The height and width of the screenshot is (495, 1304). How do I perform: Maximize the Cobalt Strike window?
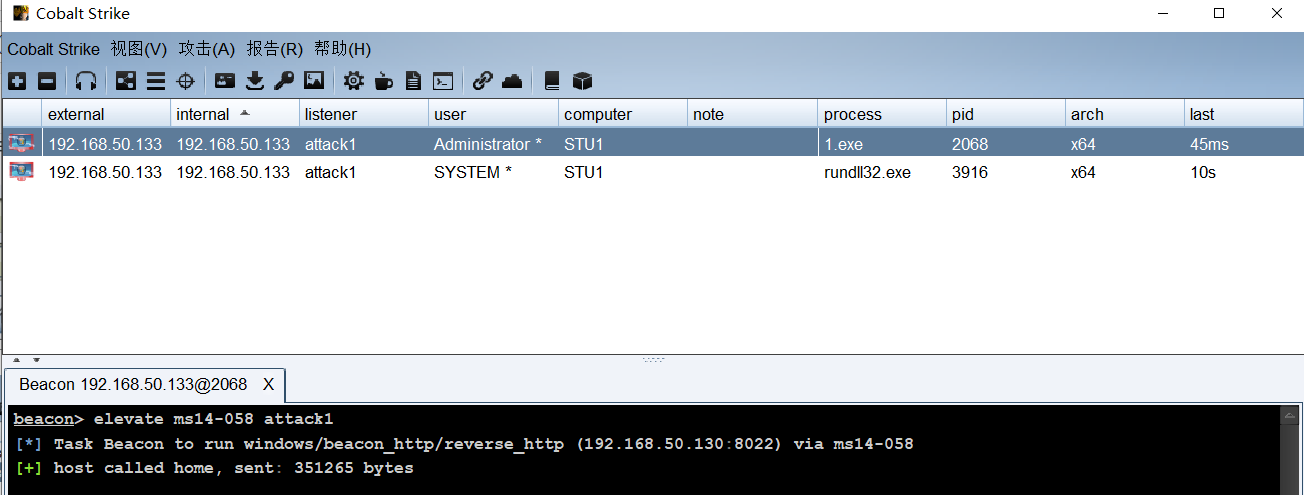click(x=1219, y=13)
